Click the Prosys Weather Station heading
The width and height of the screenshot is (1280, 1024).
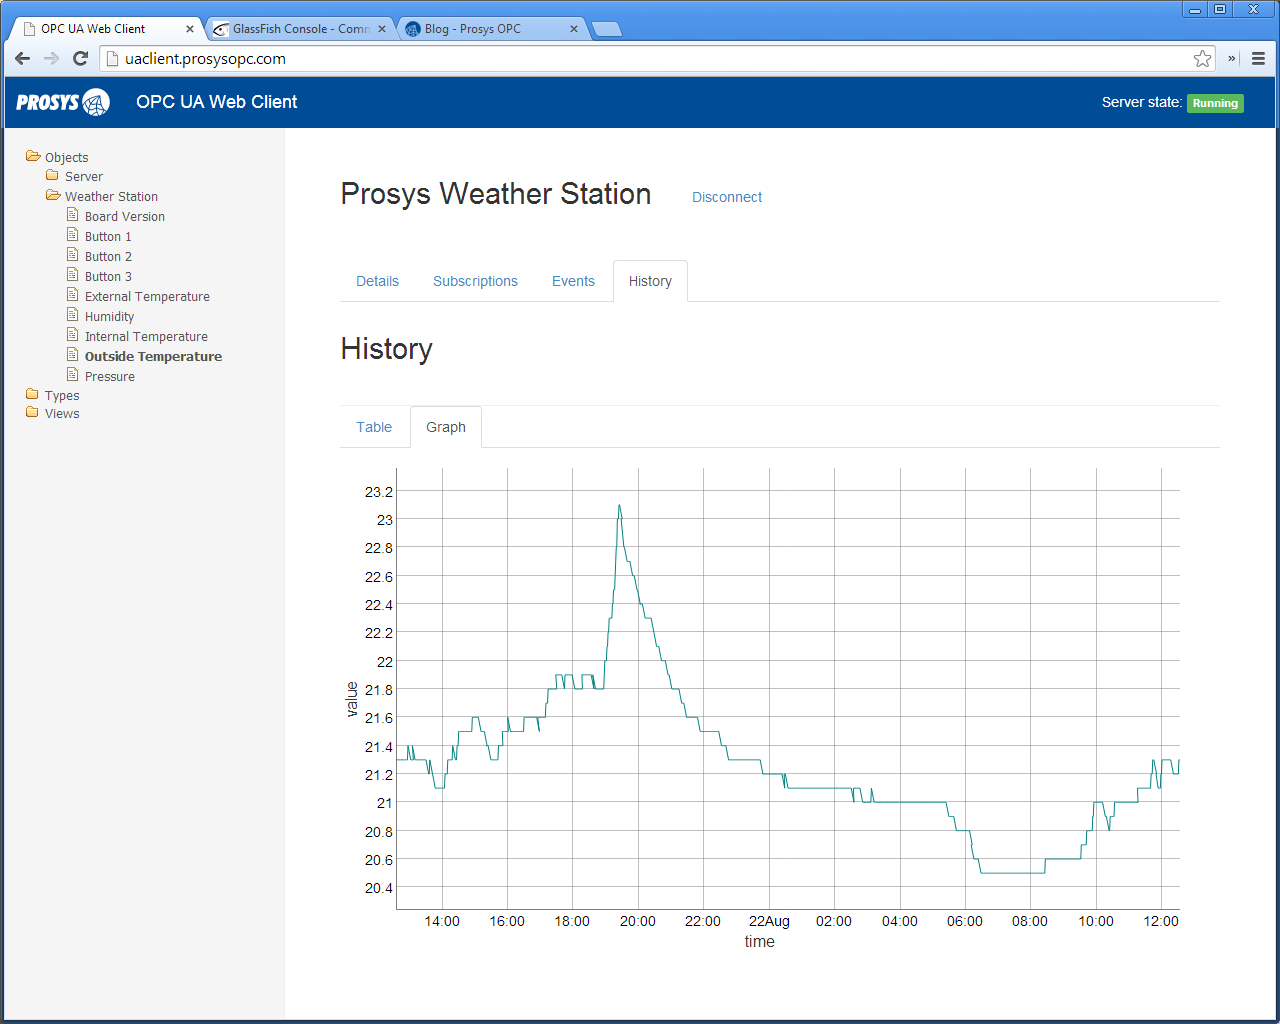click(496, 193)
